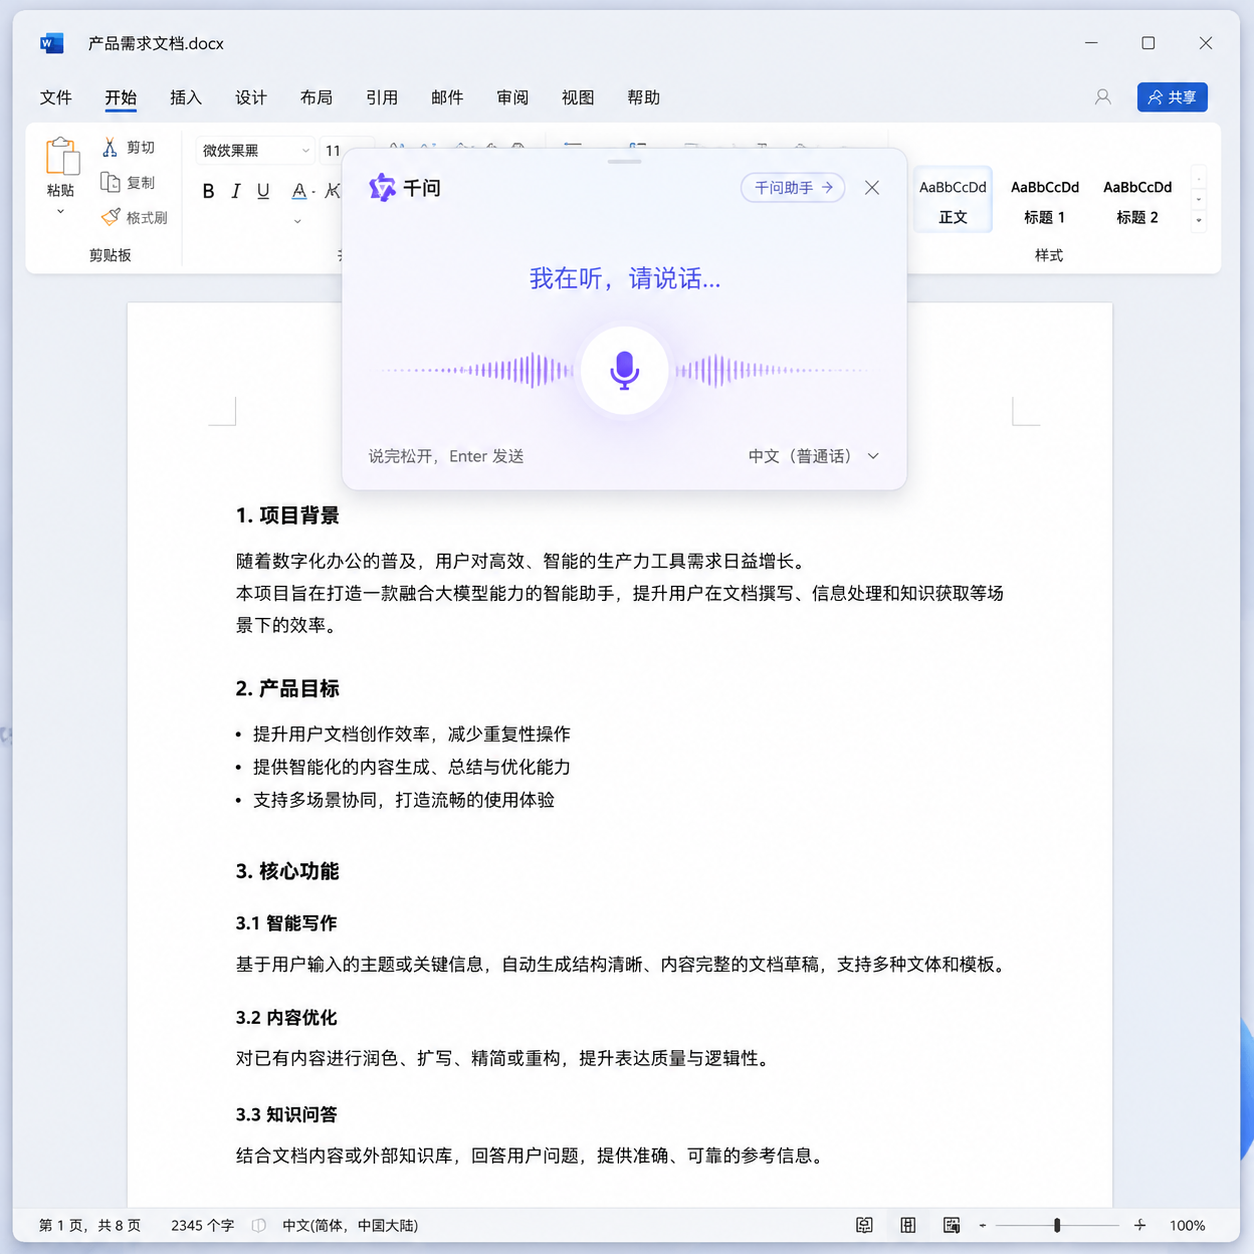
Task: Activate the 格式刷 format painter brush
Action: [111, 217]
